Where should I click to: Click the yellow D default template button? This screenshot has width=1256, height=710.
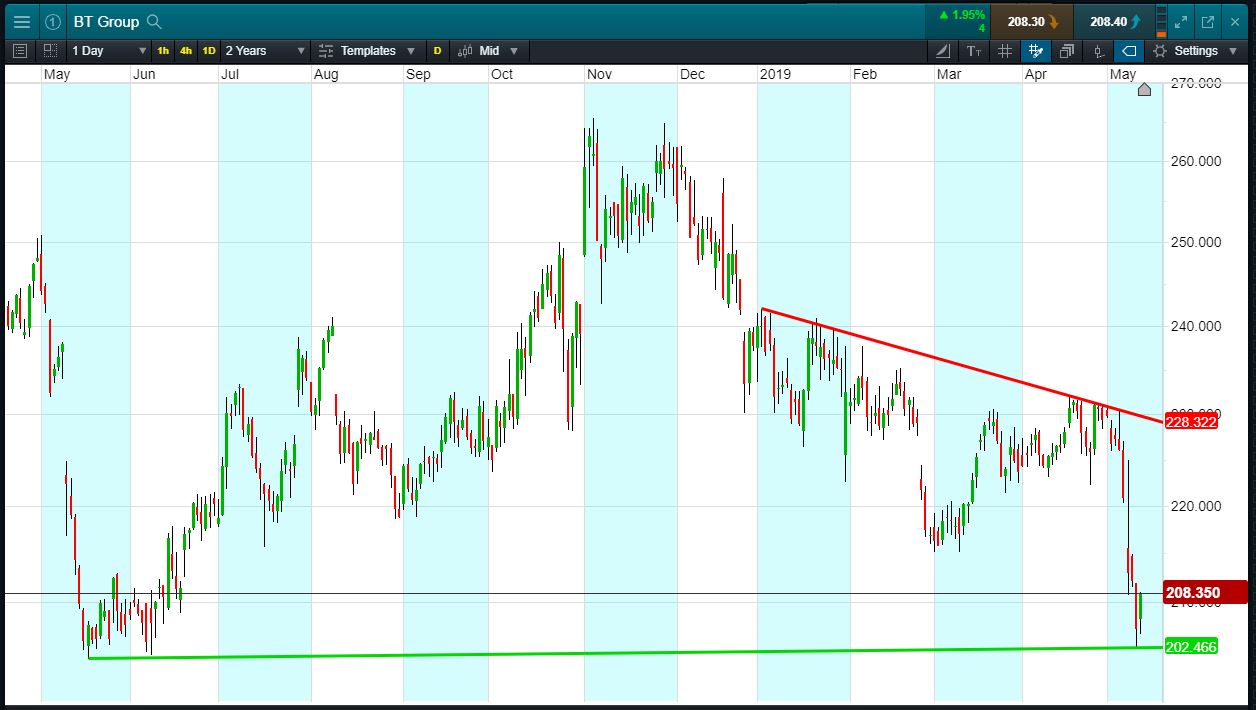pos(437,50)
